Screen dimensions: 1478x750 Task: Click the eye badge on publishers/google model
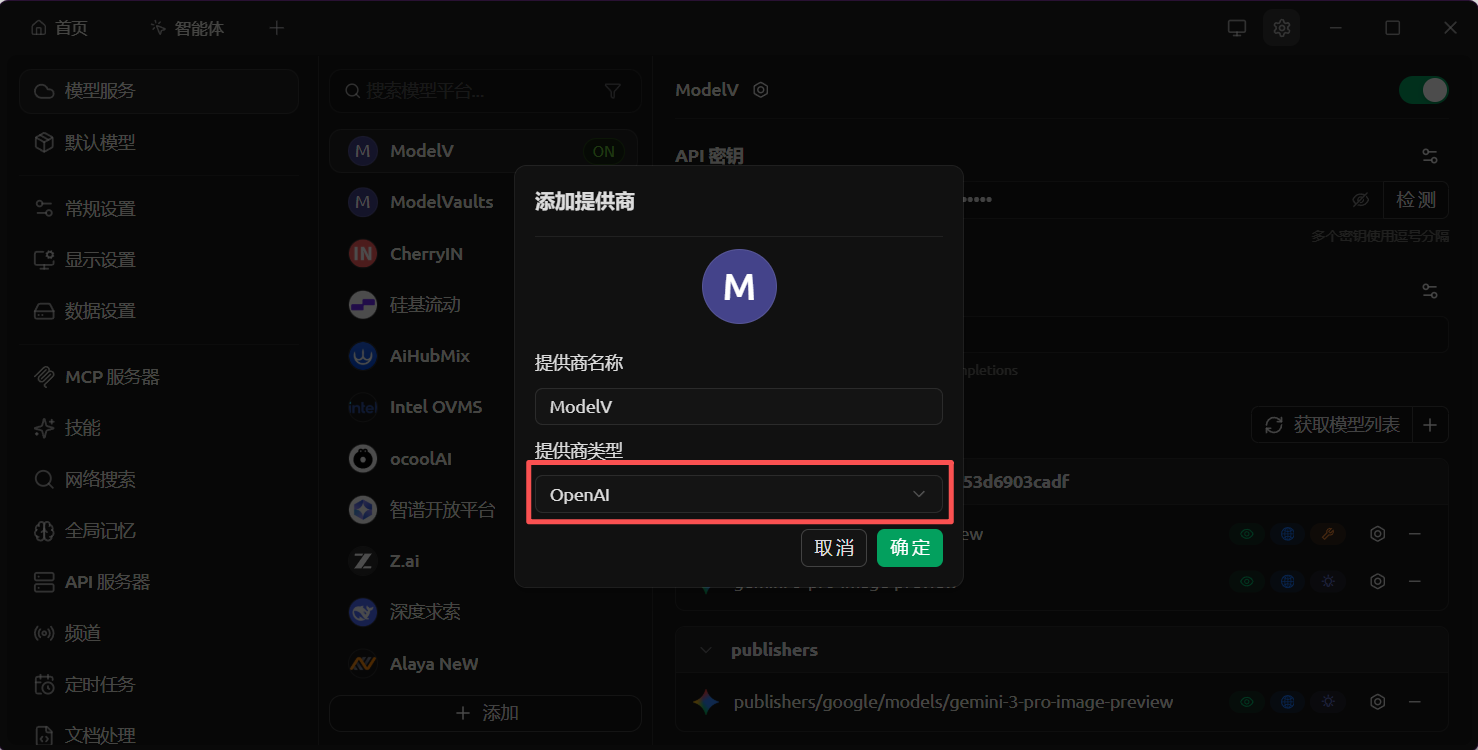(x=1247, y=702)
